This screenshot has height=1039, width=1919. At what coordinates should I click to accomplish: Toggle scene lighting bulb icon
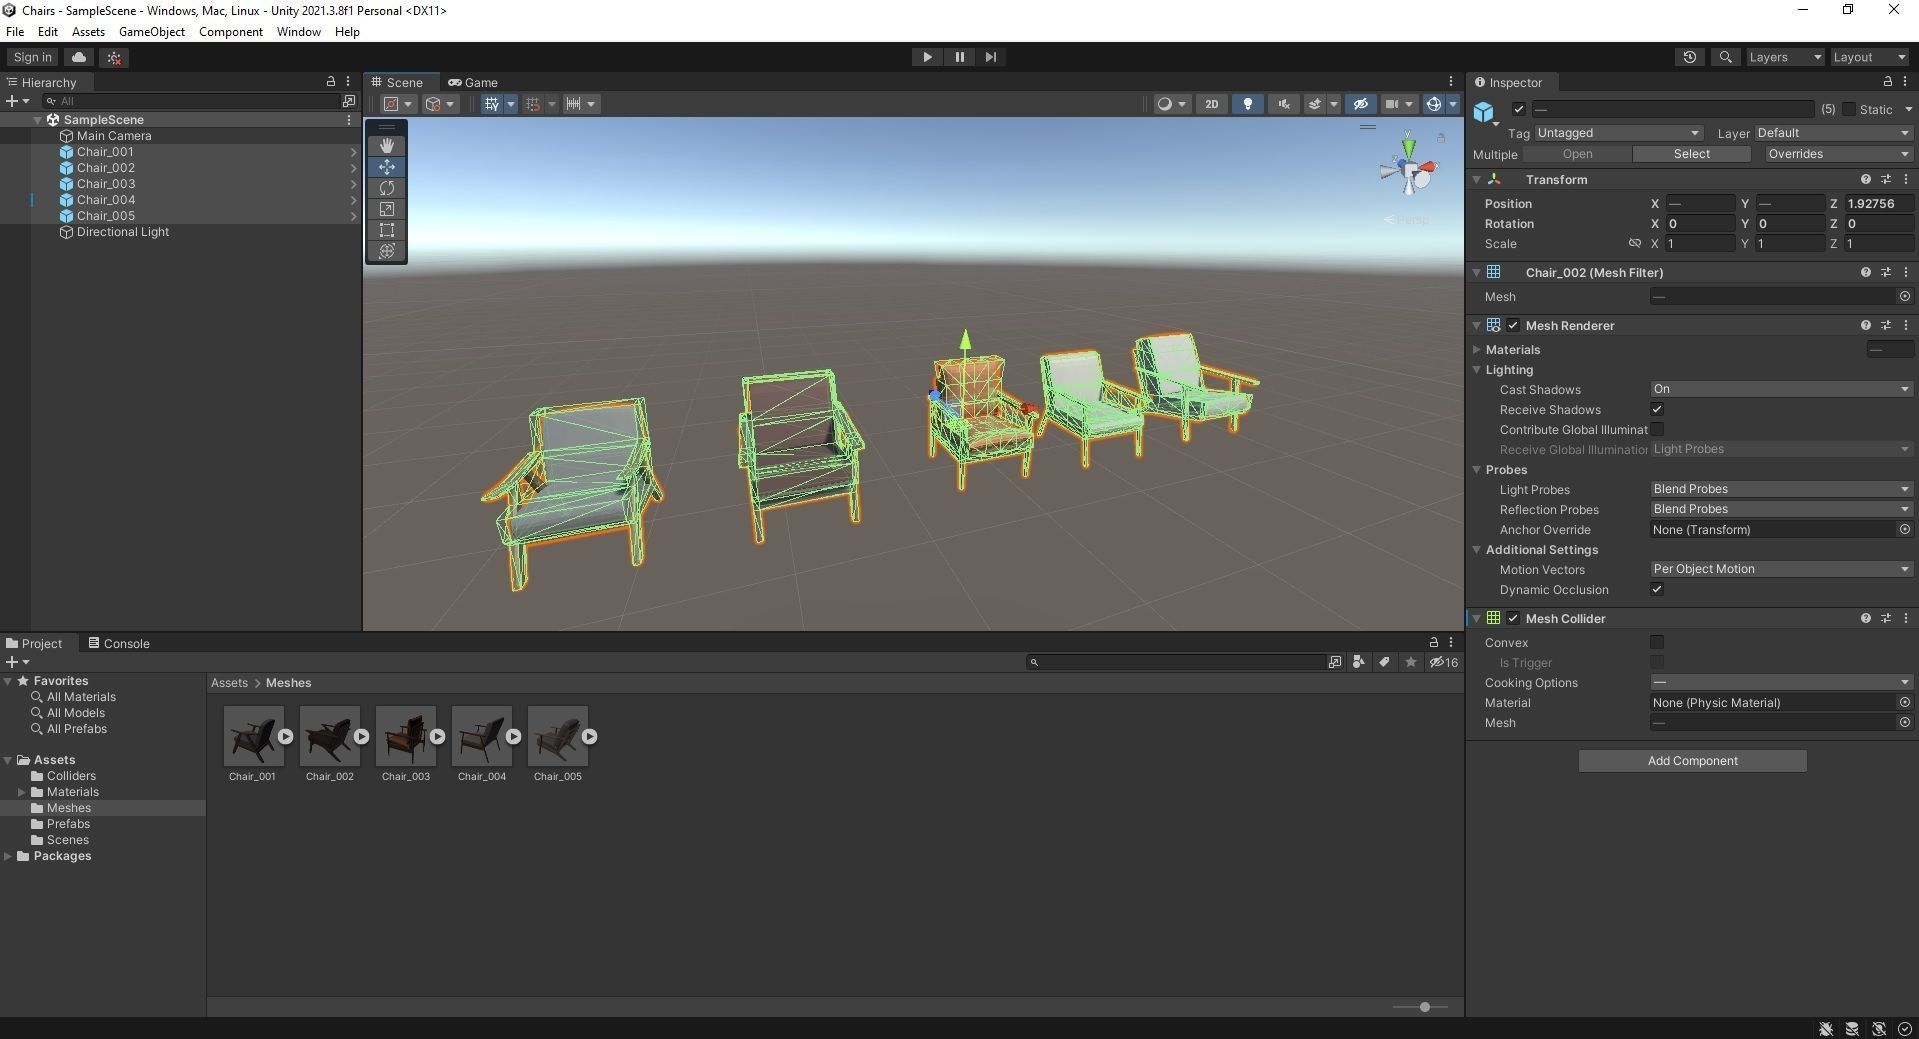click(1247, 104)
